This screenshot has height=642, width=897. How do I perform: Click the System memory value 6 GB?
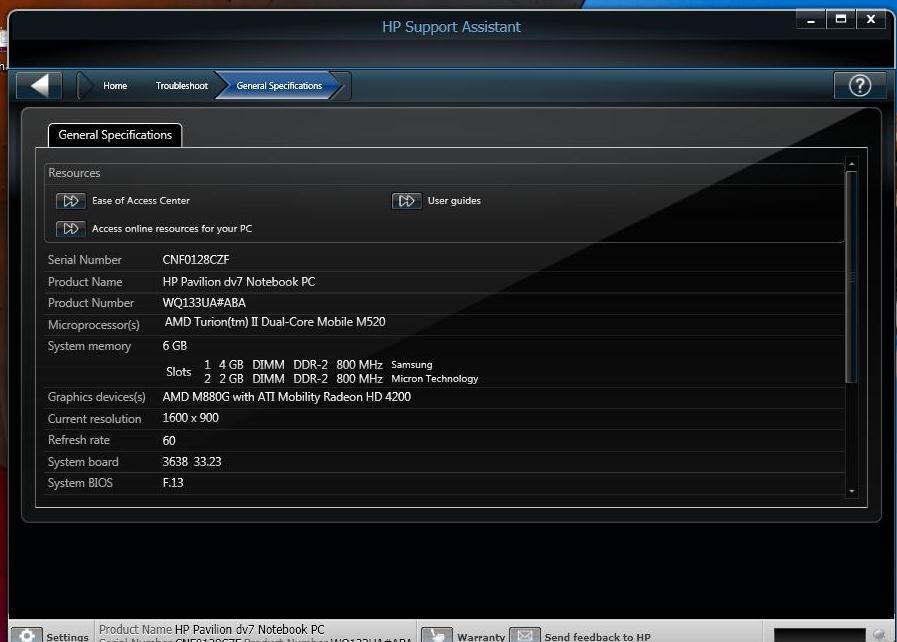174,346
